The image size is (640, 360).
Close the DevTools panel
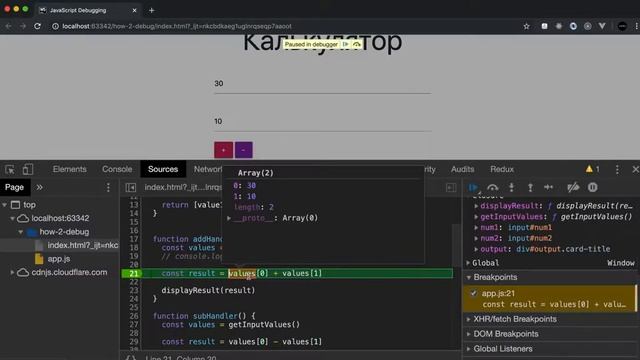tap(635, 169)
